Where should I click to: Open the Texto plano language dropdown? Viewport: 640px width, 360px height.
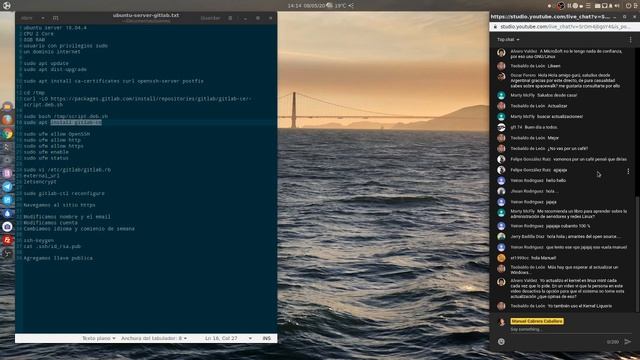[98, 338]
